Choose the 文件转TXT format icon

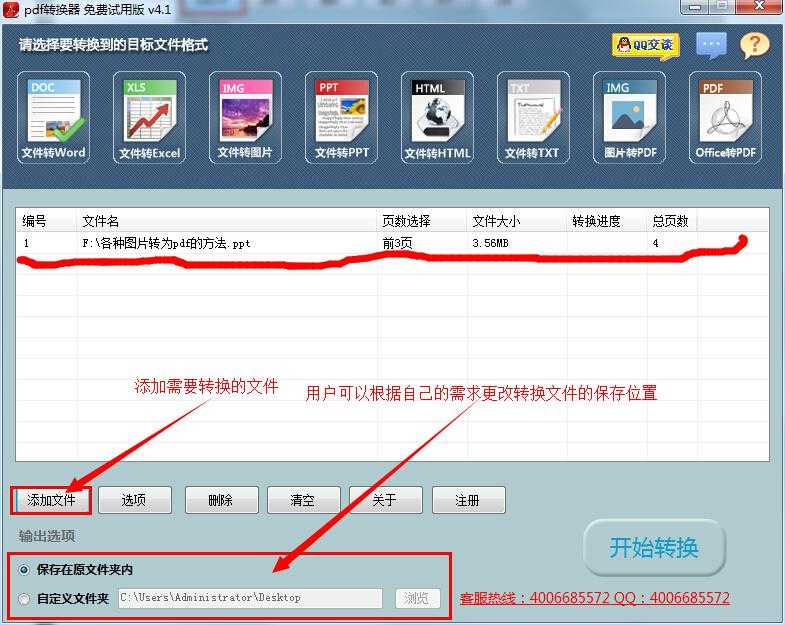point(532,117)
